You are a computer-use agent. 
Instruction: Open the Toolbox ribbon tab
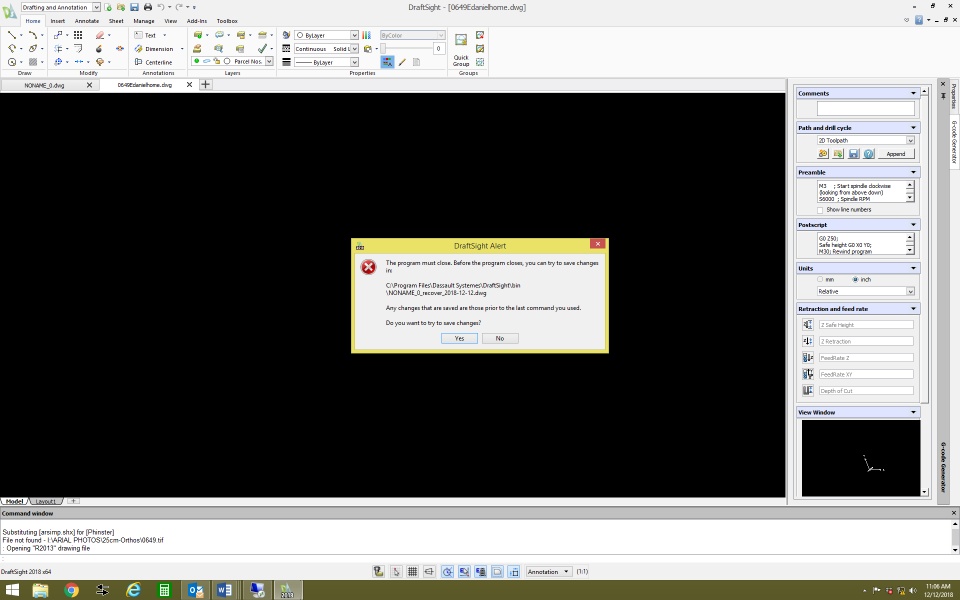coord(227,21)
